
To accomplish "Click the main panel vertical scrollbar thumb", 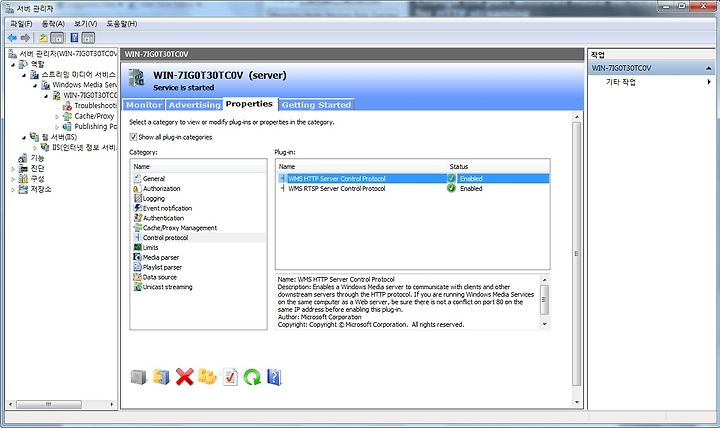I will pyautogui.click(x=577, y=253).
